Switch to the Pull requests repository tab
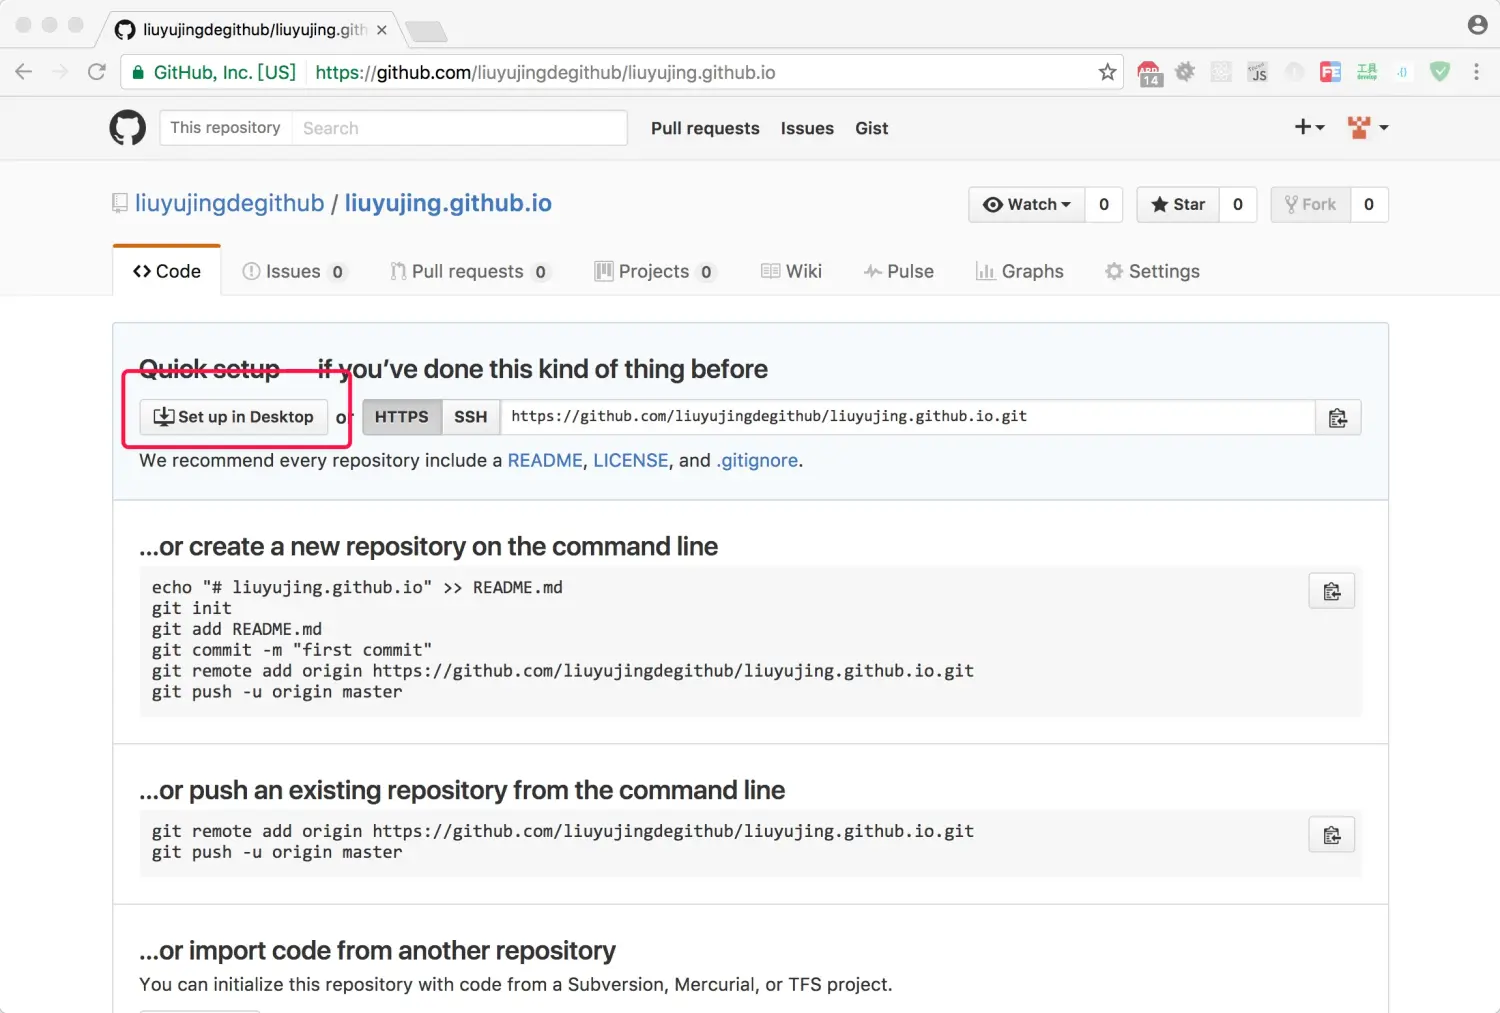This screenshot has height=1013, width=1500. 469,271
